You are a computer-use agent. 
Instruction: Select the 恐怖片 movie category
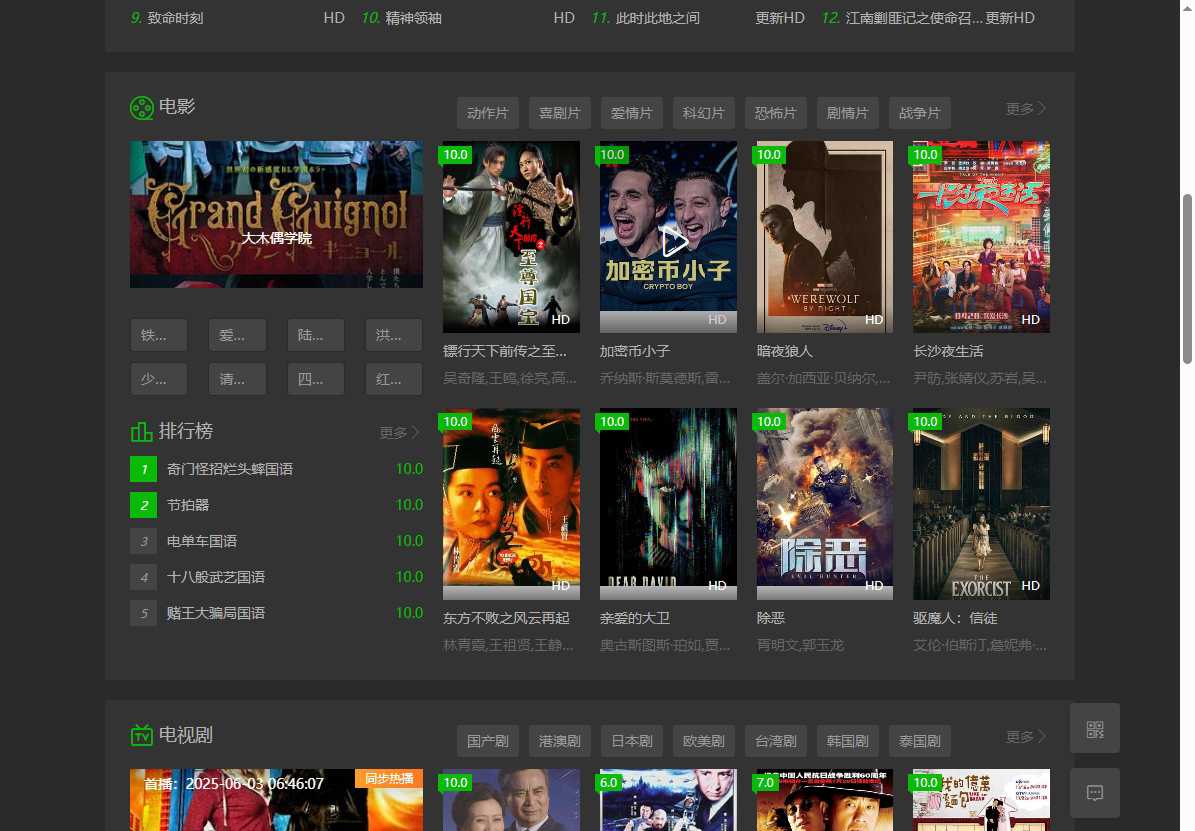tap(776, 113)
